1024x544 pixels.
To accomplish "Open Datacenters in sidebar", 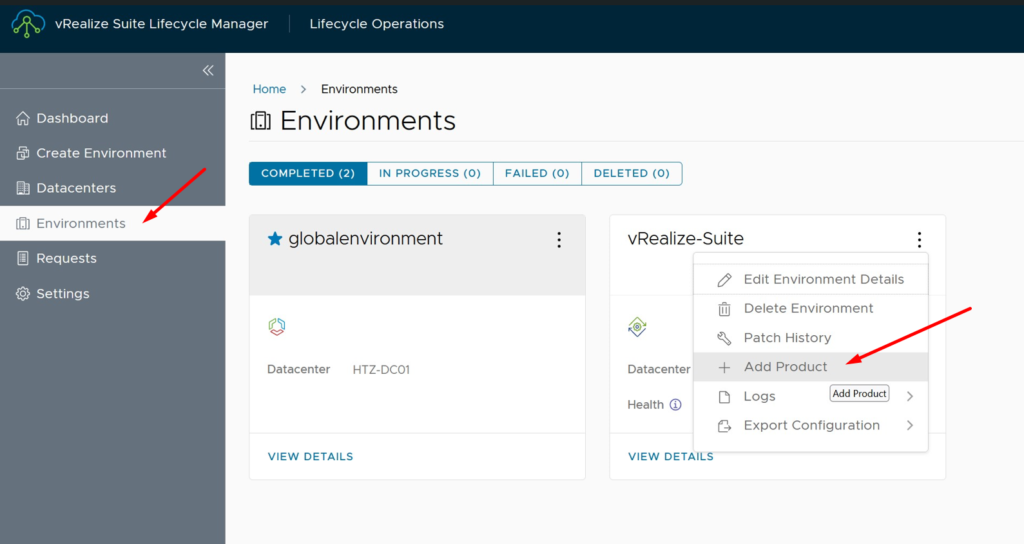I will click(112, 188).
